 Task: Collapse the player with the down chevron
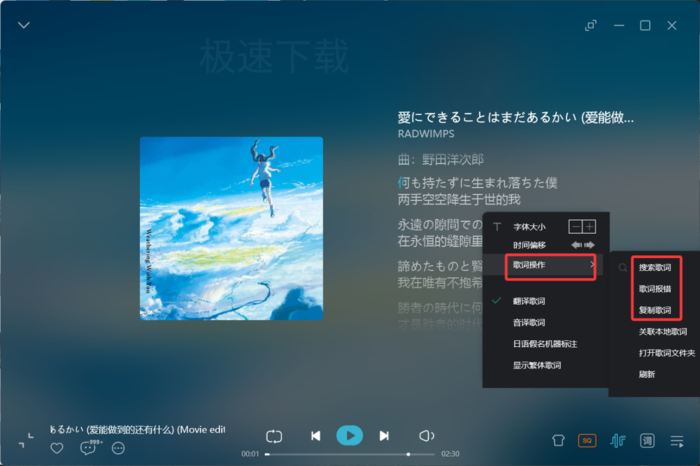point(24,25)
